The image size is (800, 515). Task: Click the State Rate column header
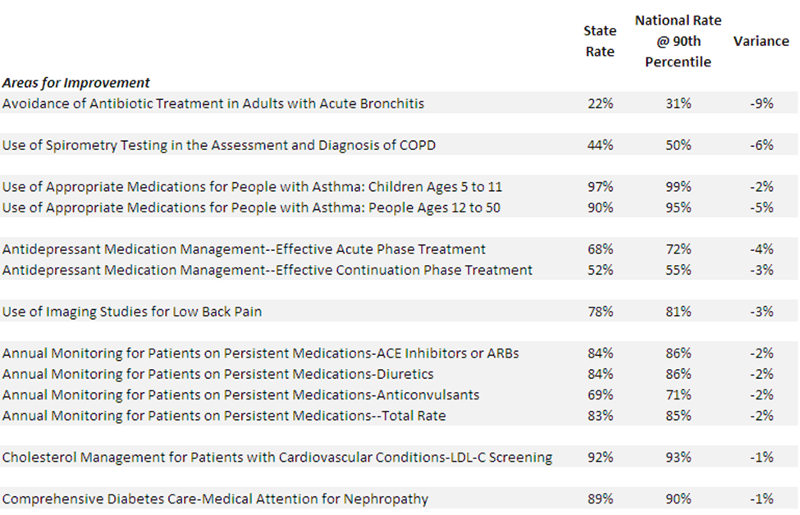coord(600,41)
